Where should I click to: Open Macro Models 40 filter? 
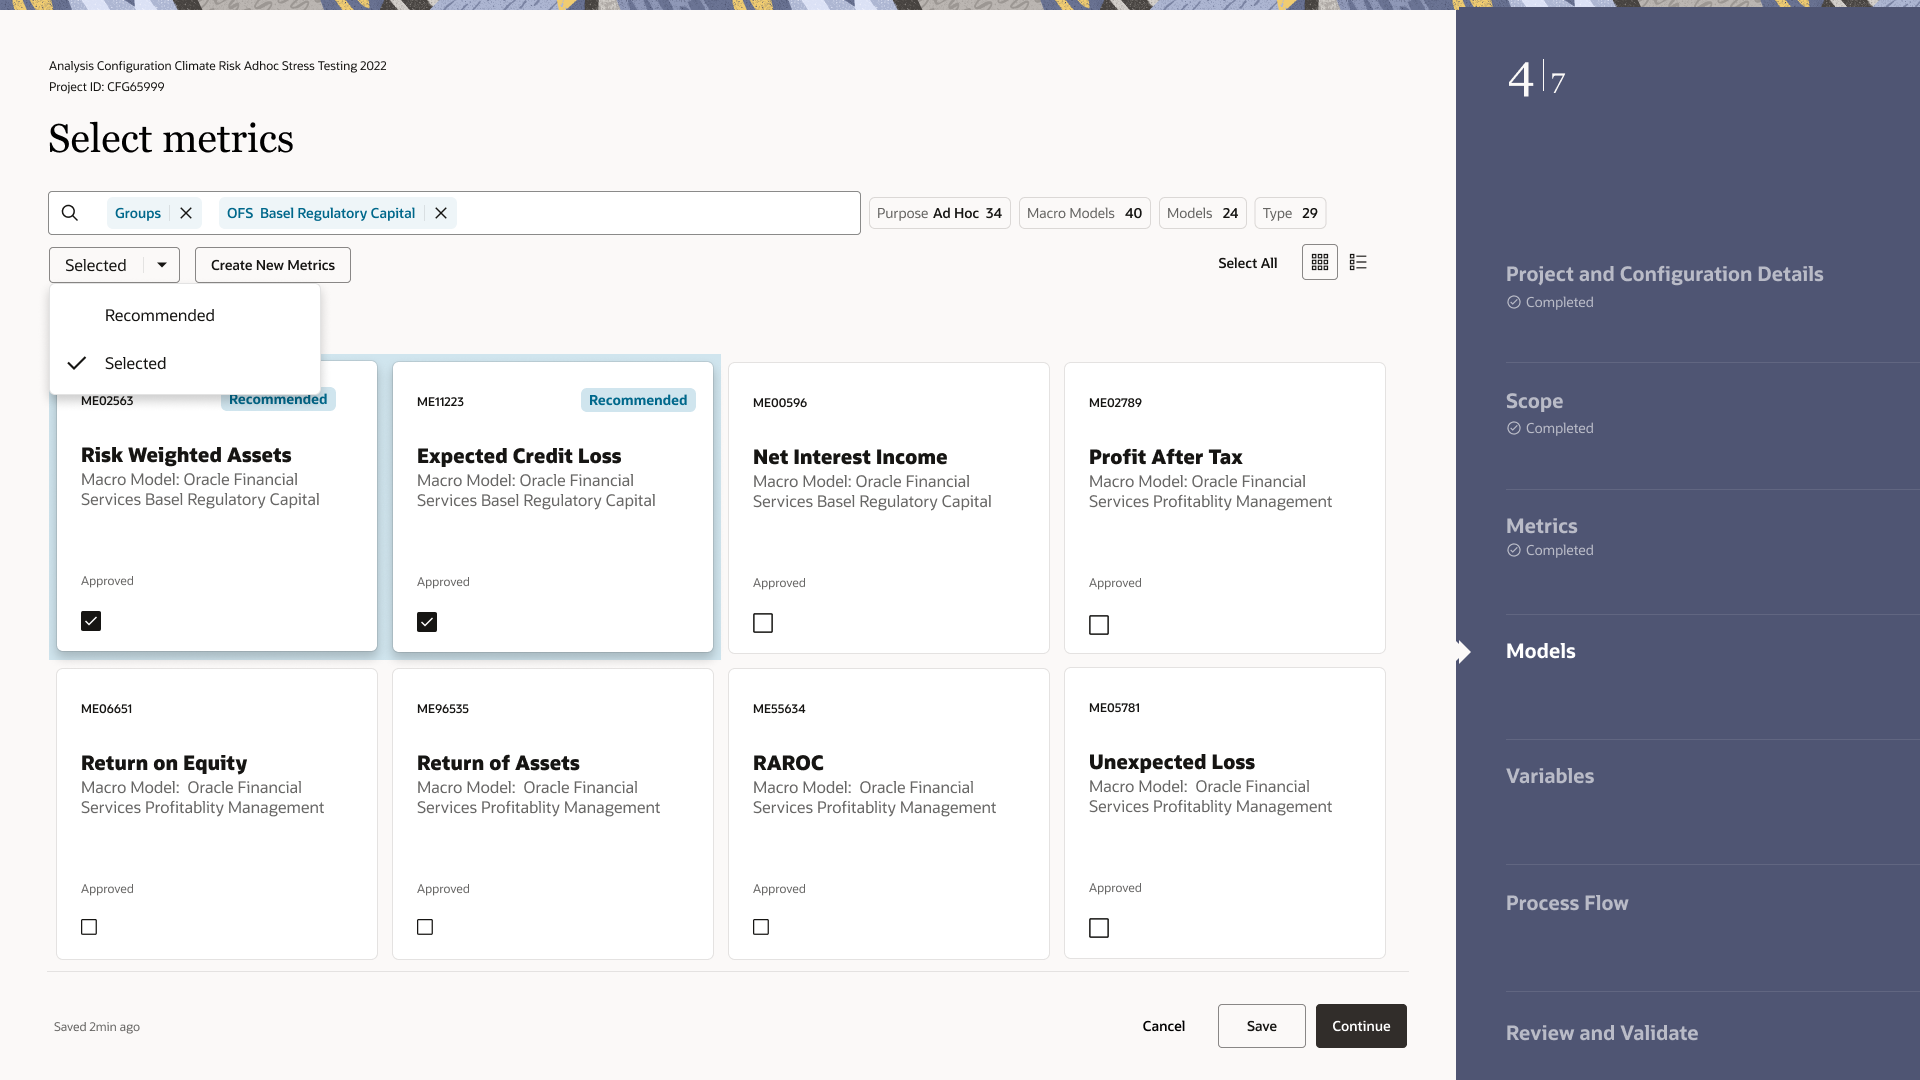click(1085, 213)
